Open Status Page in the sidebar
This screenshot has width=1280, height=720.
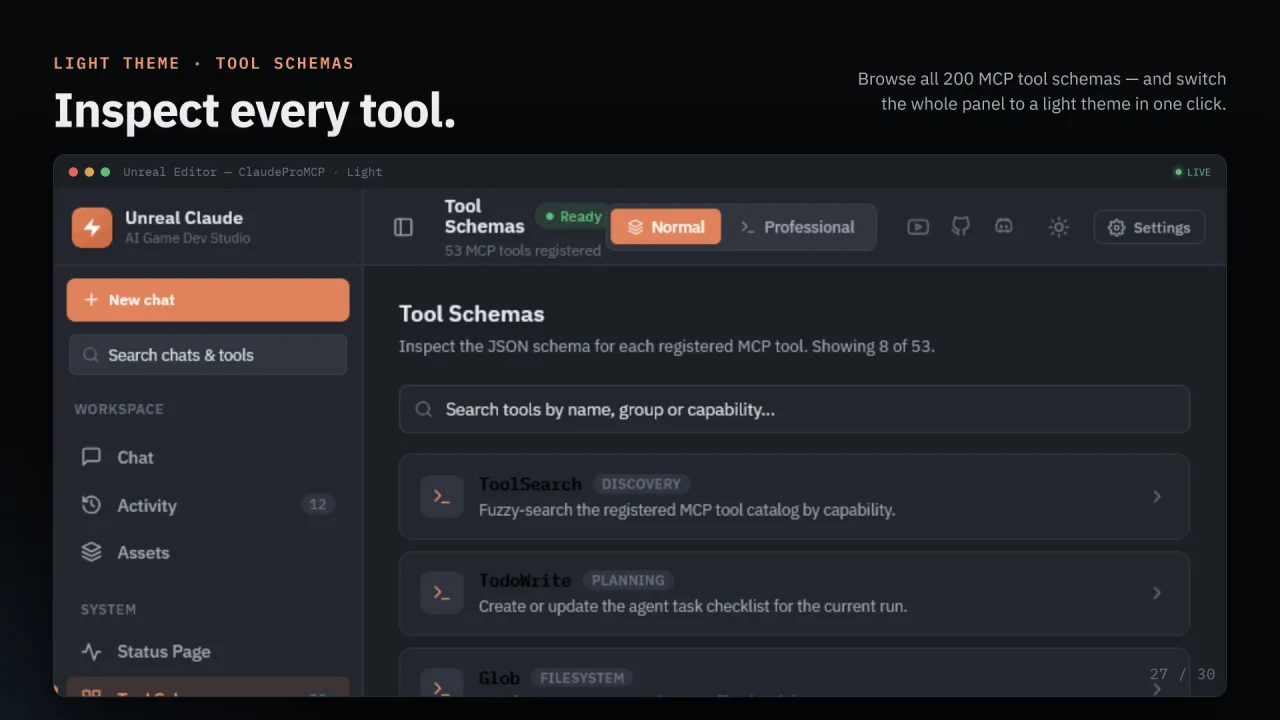(208, 652)
